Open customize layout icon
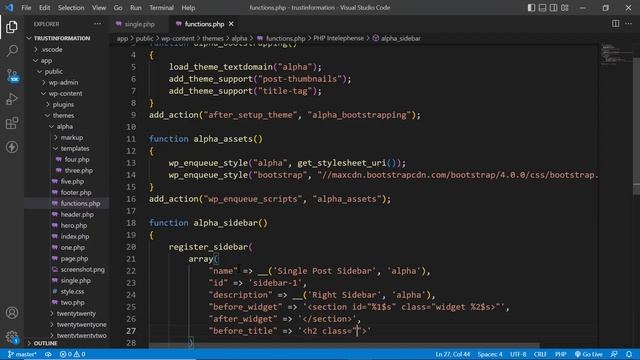The image size is (640, 360). 565,7
